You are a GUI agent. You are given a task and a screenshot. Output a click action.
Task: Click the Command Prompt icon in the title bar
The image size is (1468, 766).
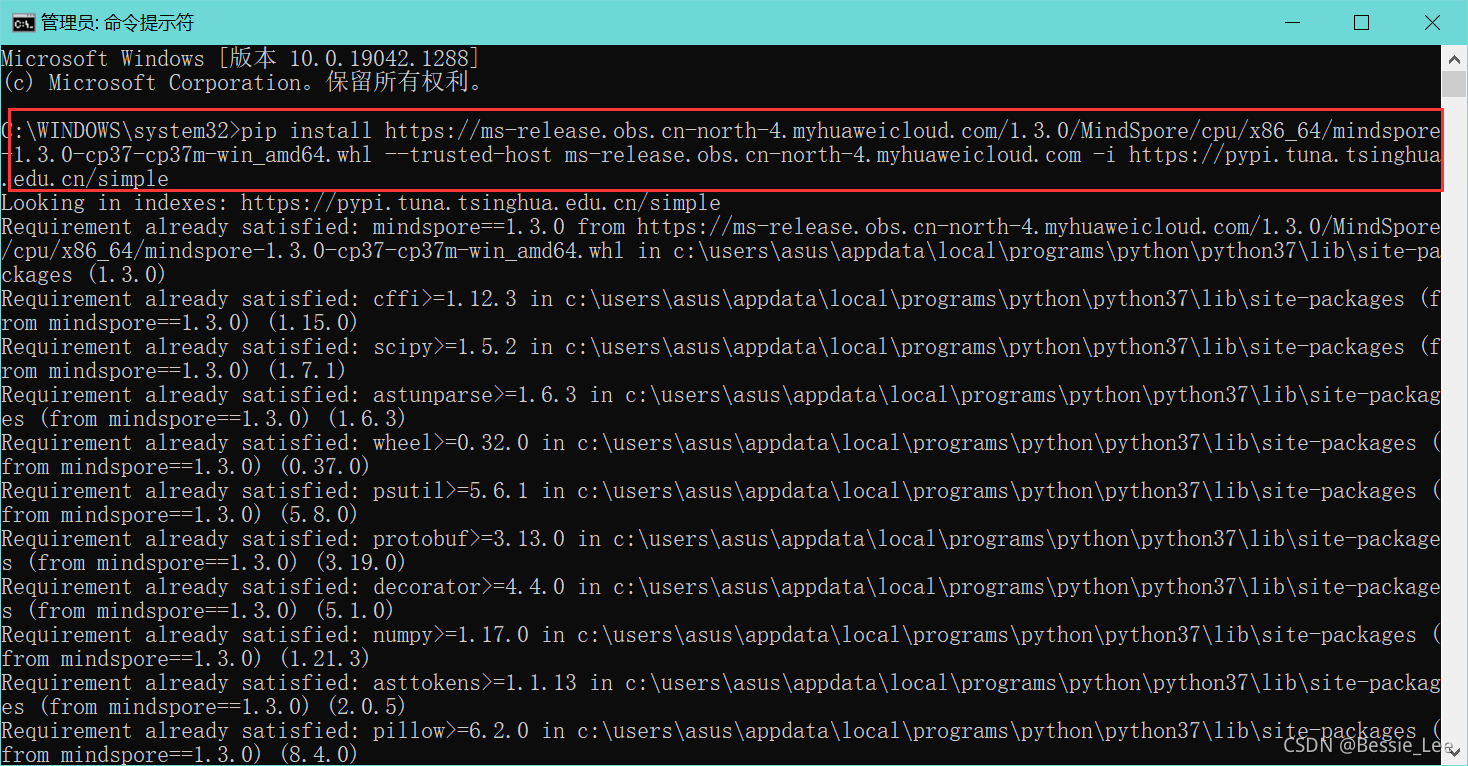(24, 22)
